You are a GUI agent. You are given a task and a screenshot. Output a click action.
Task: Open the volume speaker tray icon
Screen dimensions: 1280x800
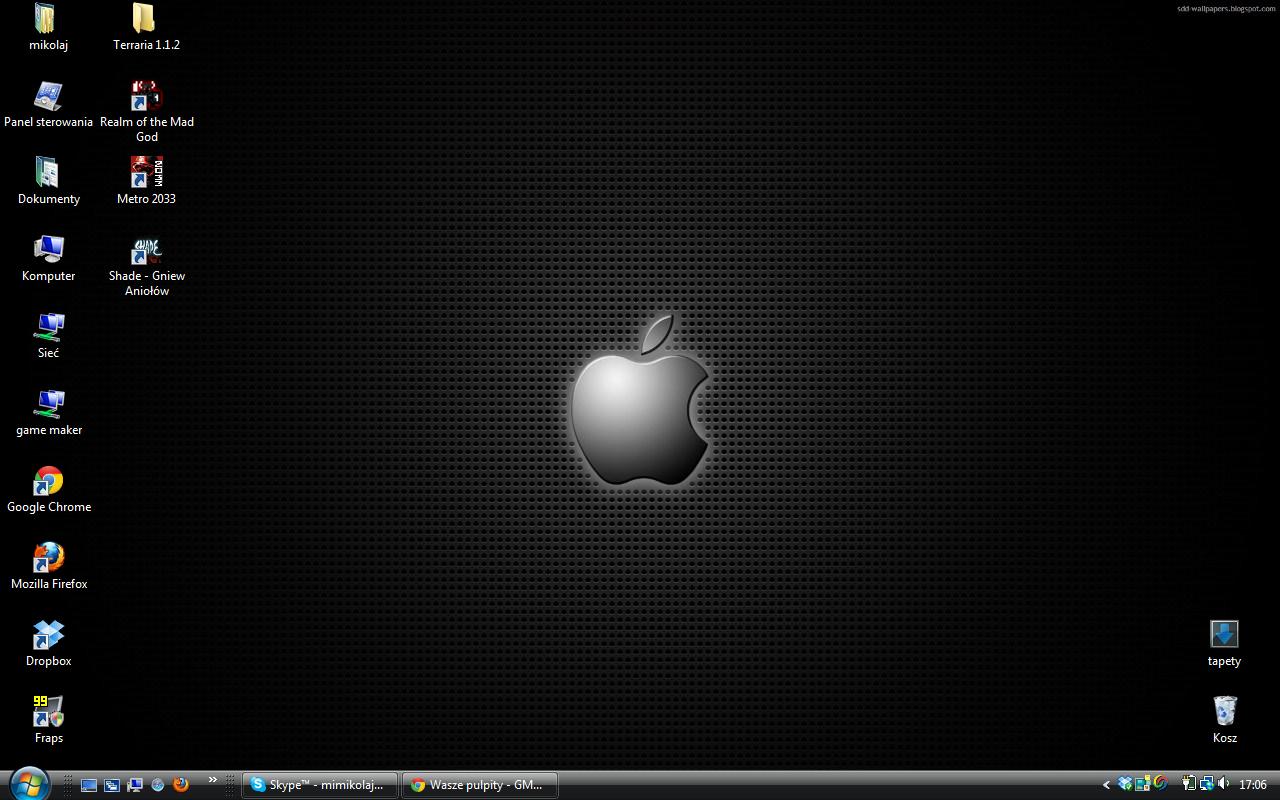tap(1224, 785)
